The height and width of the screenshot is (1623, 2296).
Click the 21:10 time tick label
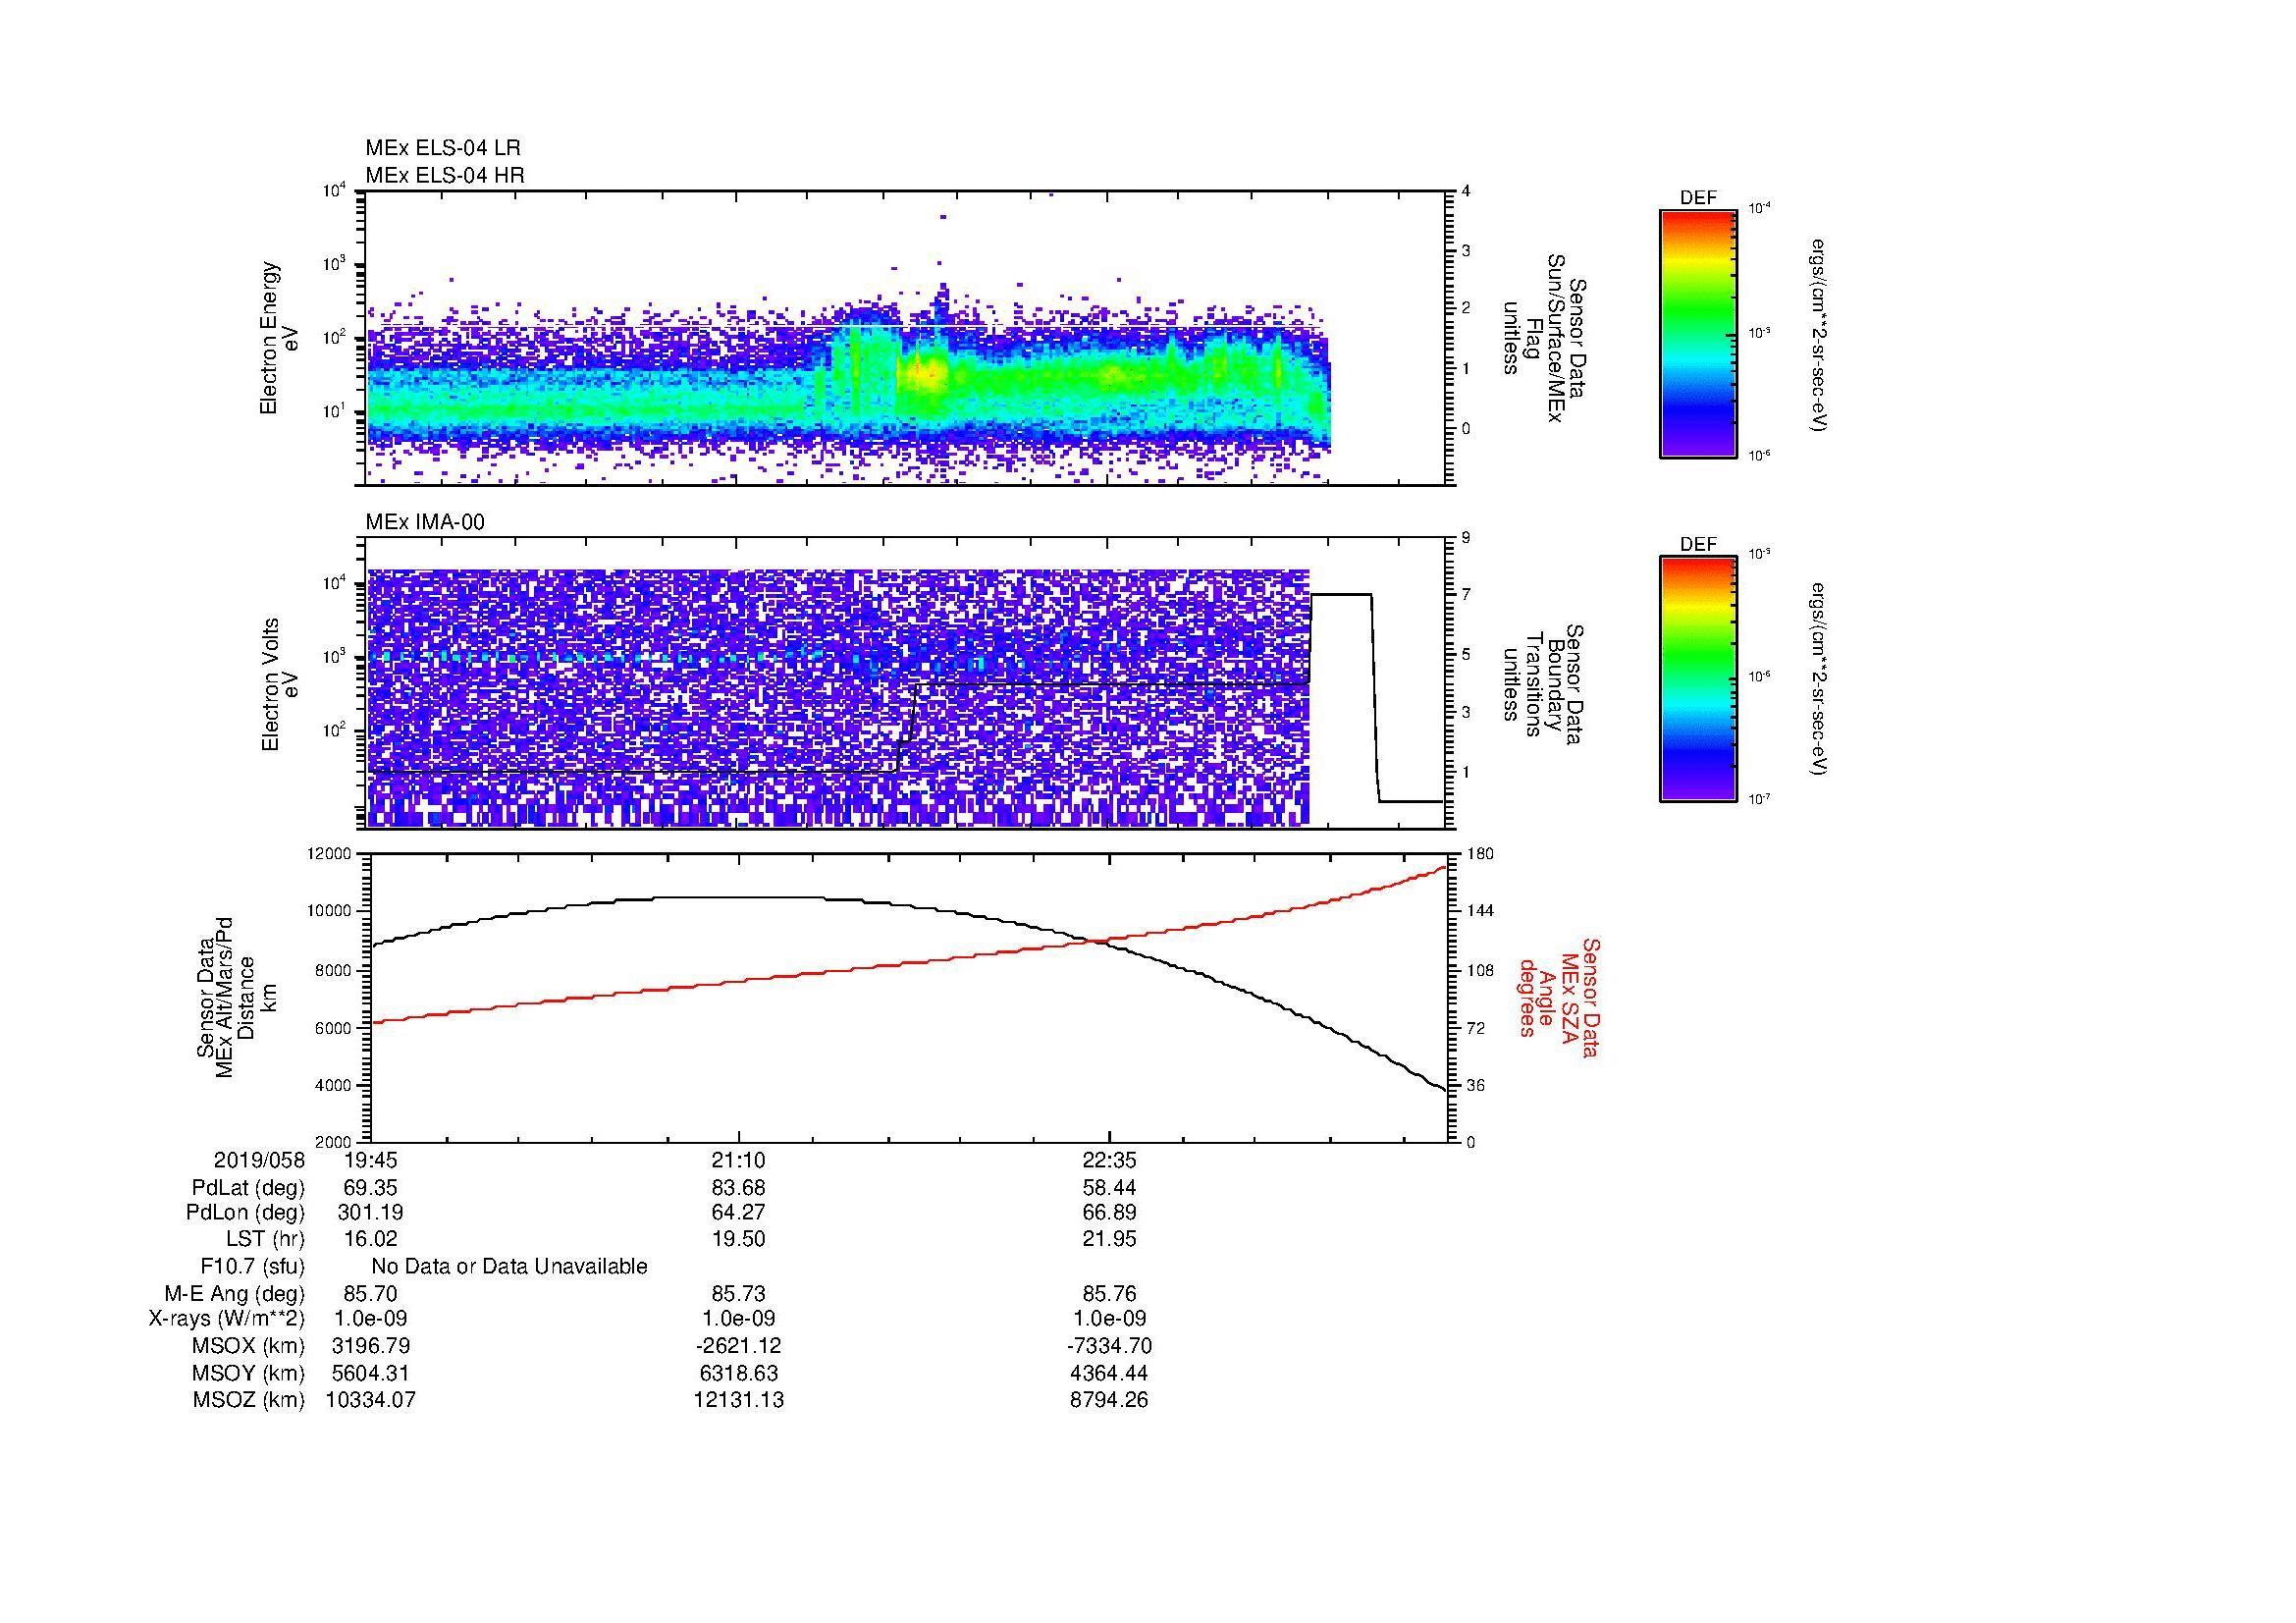coord(739,1160)
